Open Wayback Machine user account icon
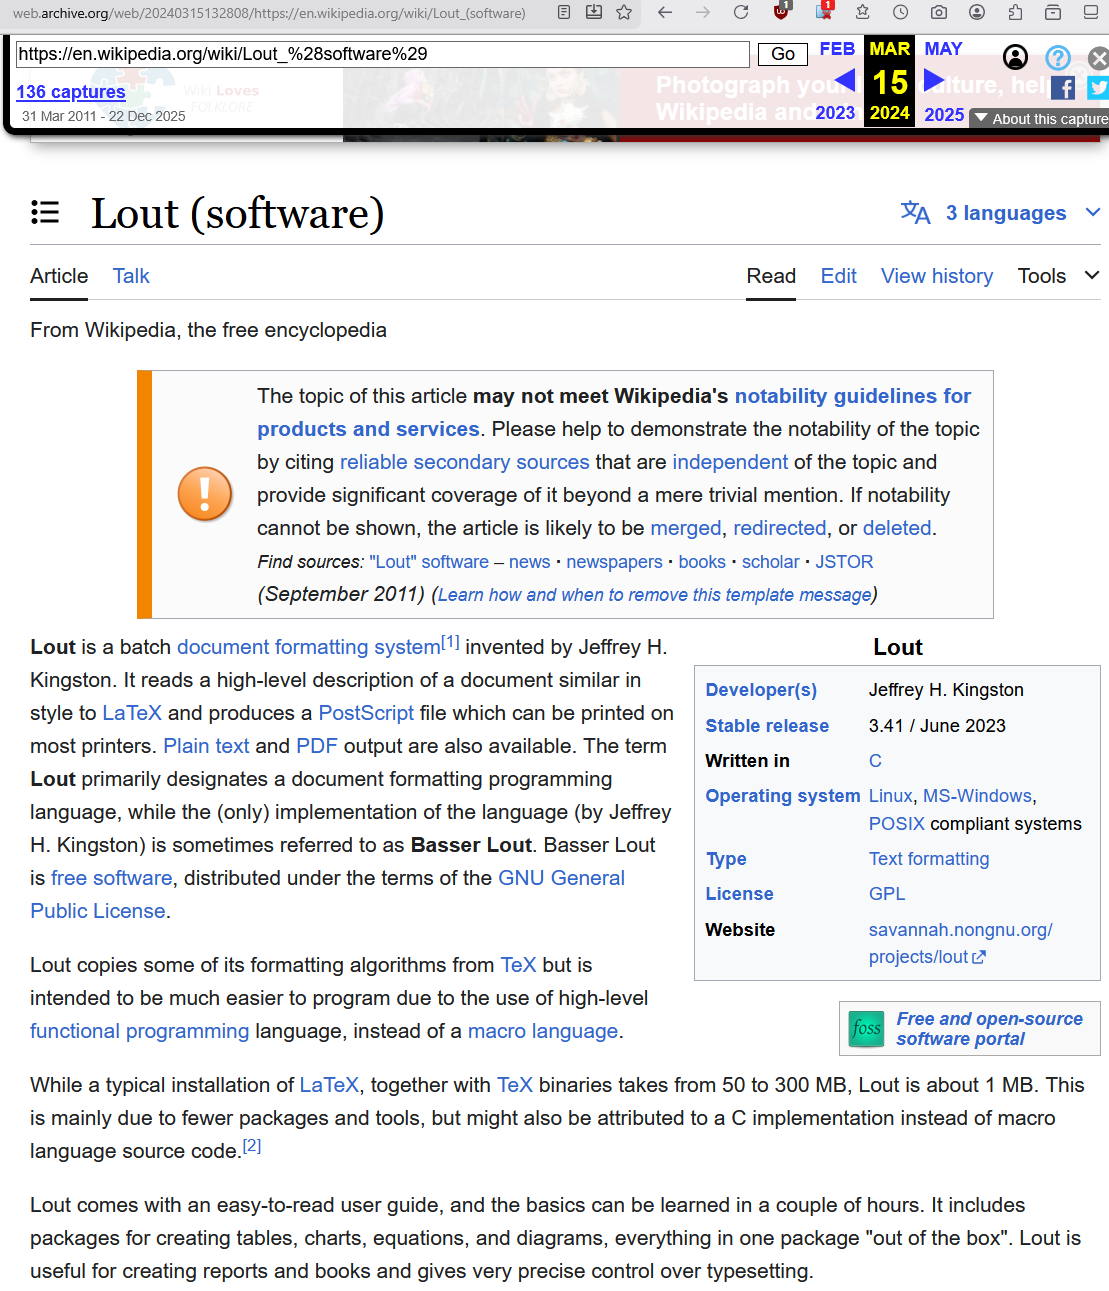The width and height of the screenshot is (1109, 1291). [x=1015, y=57]
